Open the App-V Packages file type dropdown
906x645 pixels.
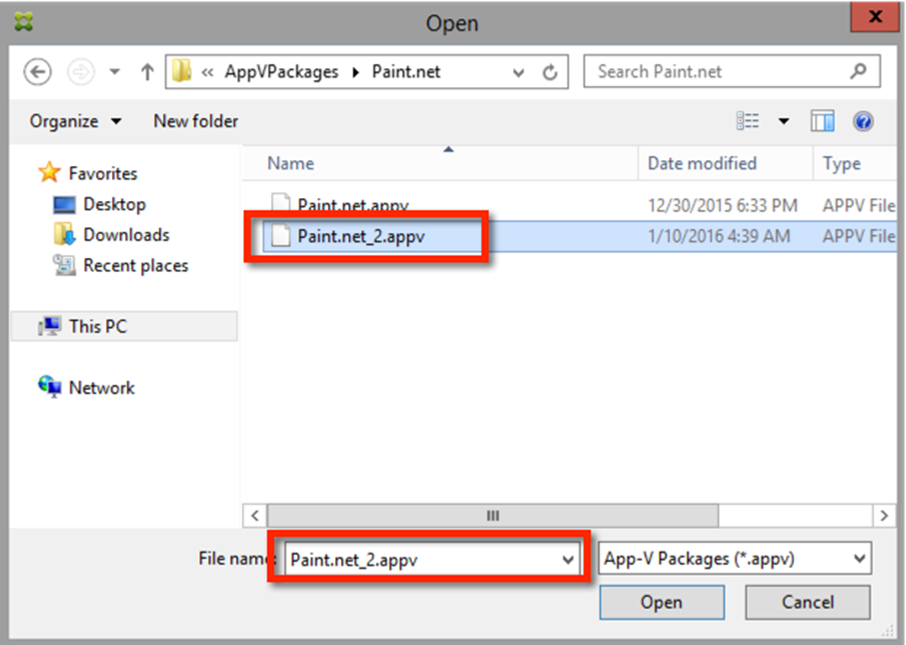[734, 559]
